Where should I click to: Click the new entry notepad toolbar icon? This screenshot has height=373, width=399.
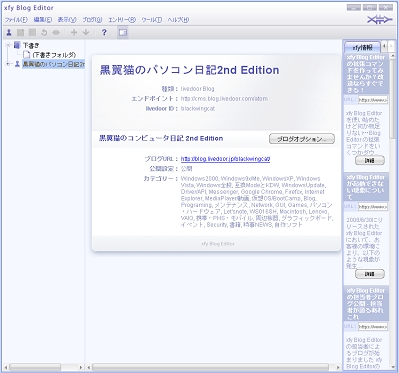point(21,32)
